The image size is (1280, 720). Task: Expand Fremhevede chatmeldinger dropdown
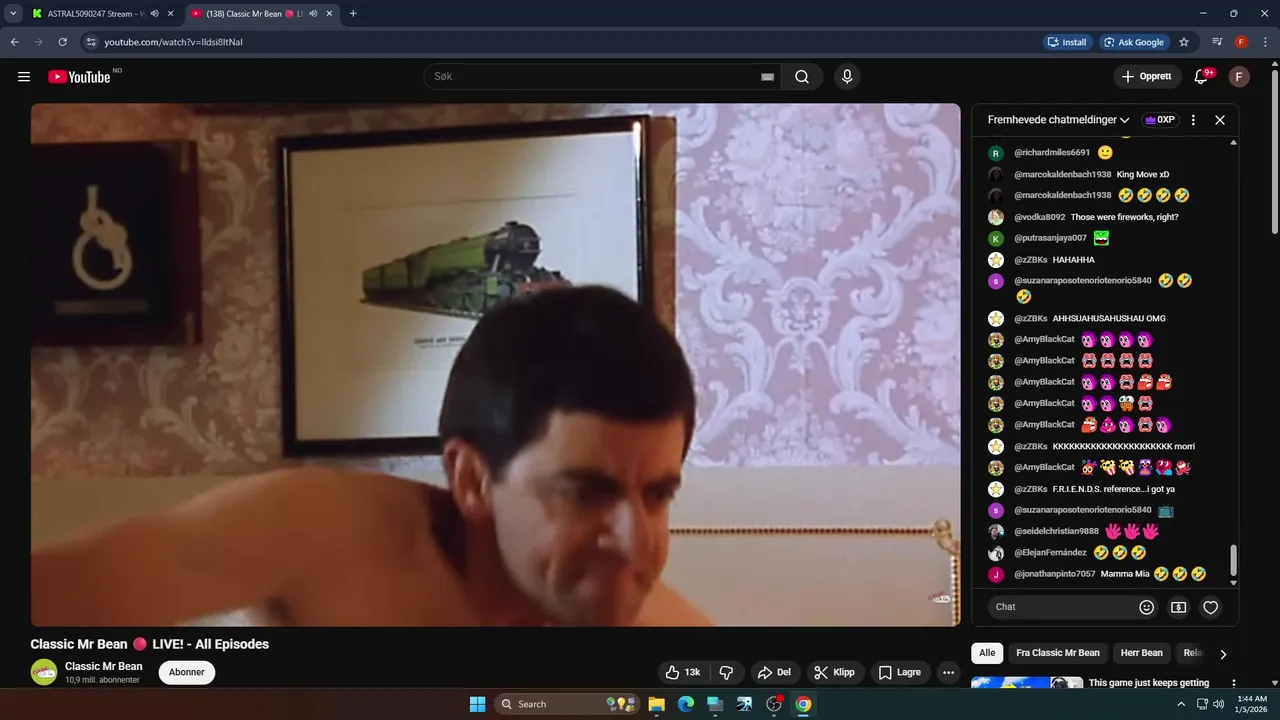pyautogui.click(x=1059, y=120)
